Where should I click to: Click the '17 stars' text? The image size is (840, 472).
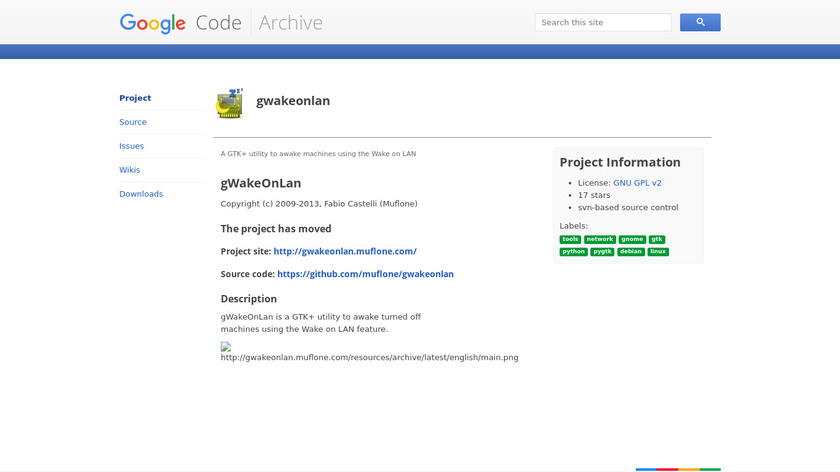click(x=594, y=195)
